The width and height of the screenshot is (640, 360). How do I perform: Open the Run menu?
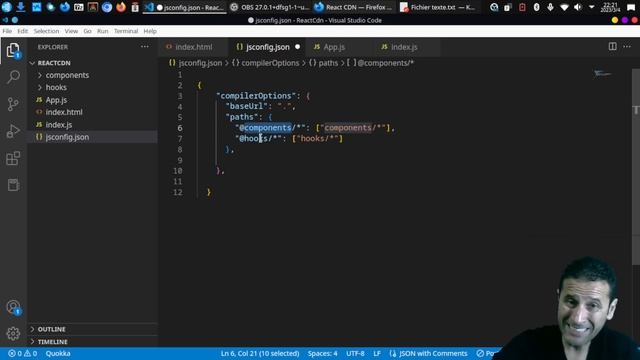click(102, 31)
